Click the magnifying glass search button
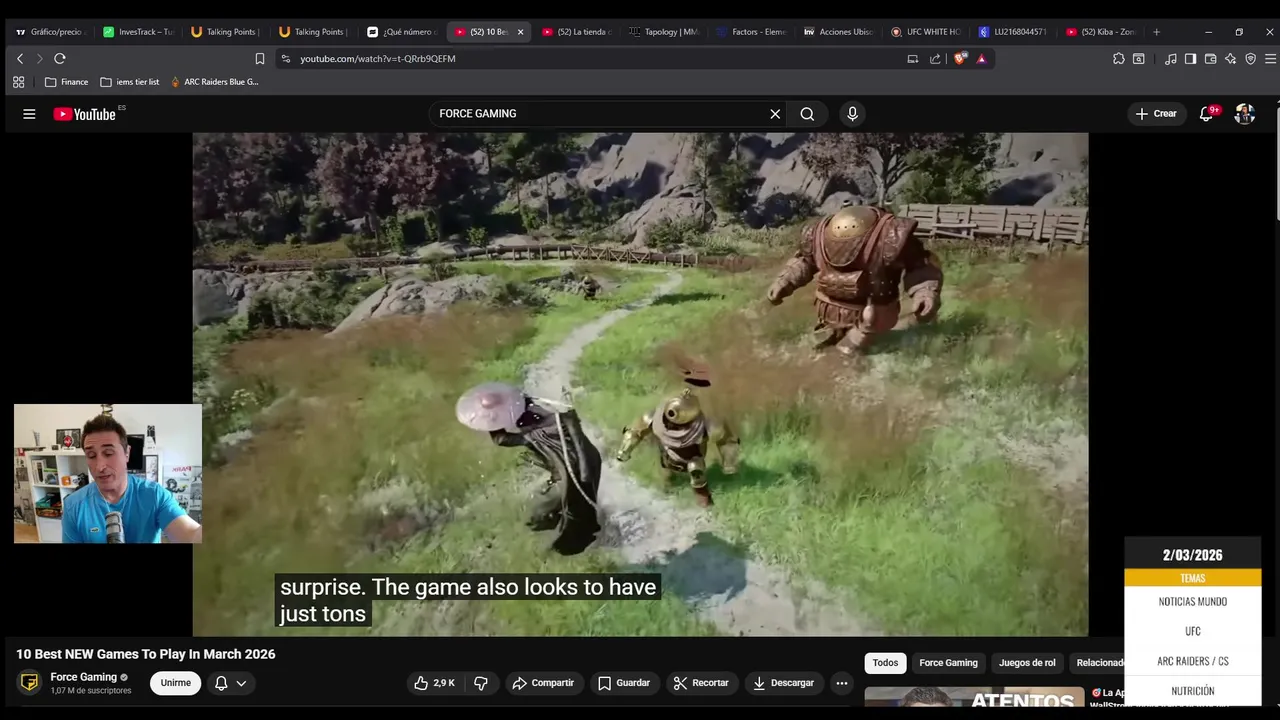The width and height of the screenshot is (1280, 720). point(807,114)
